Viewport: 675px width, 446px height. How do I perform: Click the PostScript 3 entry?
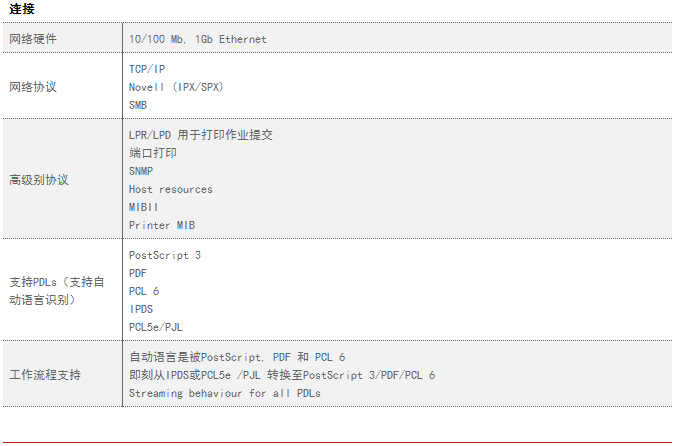coord(165,255)
